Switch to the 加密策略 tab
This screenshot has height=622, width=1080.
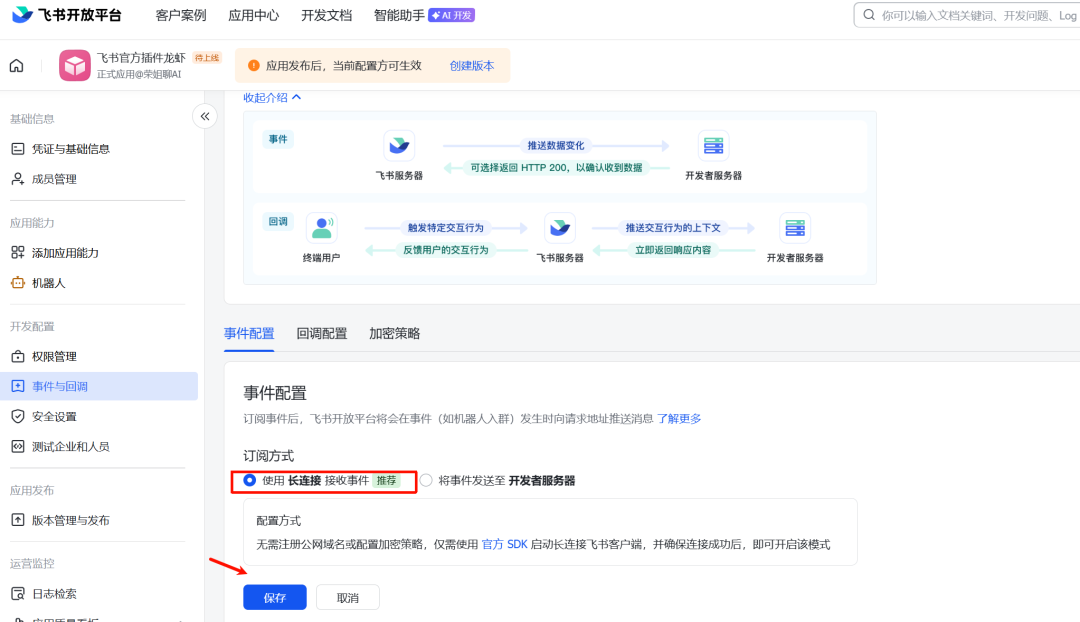(395, 333)
